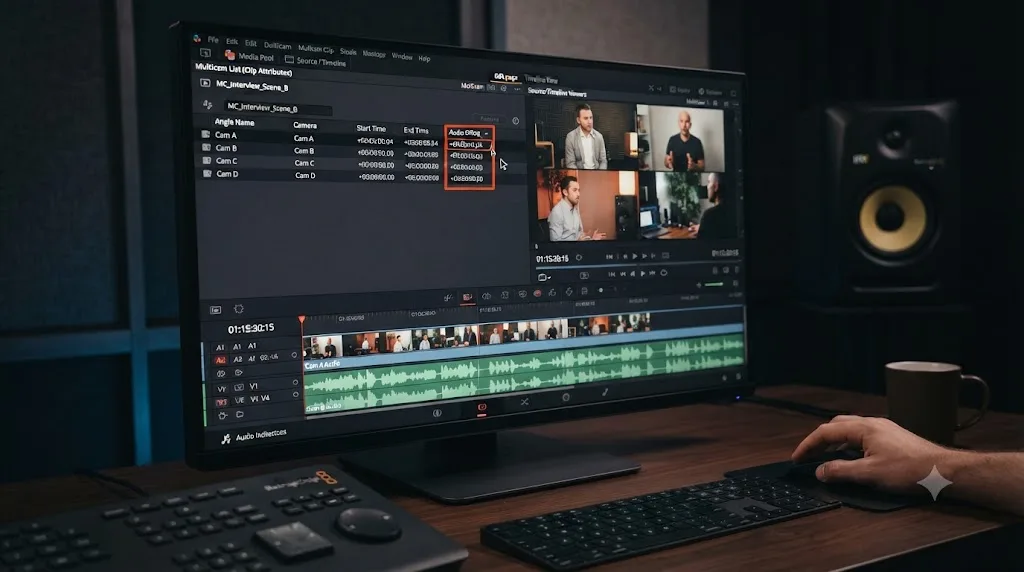Click the Cam A audio offset value
Viewport: 1024px width, 572px height.
[468, 144]
